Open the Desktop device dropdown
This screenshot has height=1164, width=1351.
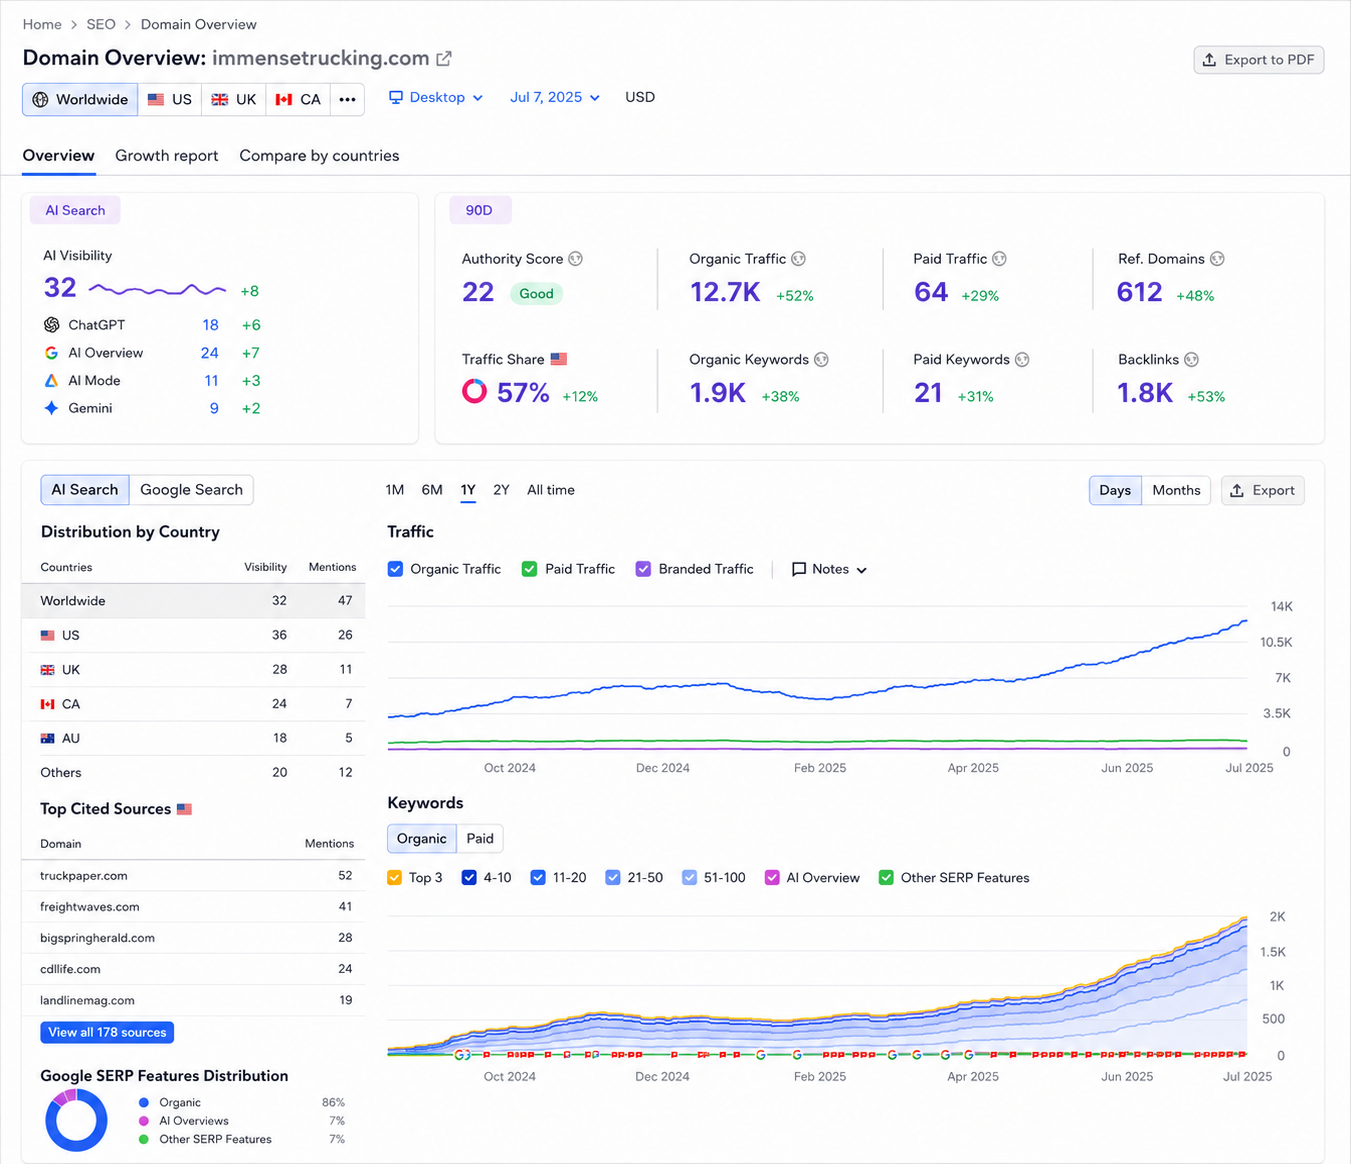[x=436, y=98]
